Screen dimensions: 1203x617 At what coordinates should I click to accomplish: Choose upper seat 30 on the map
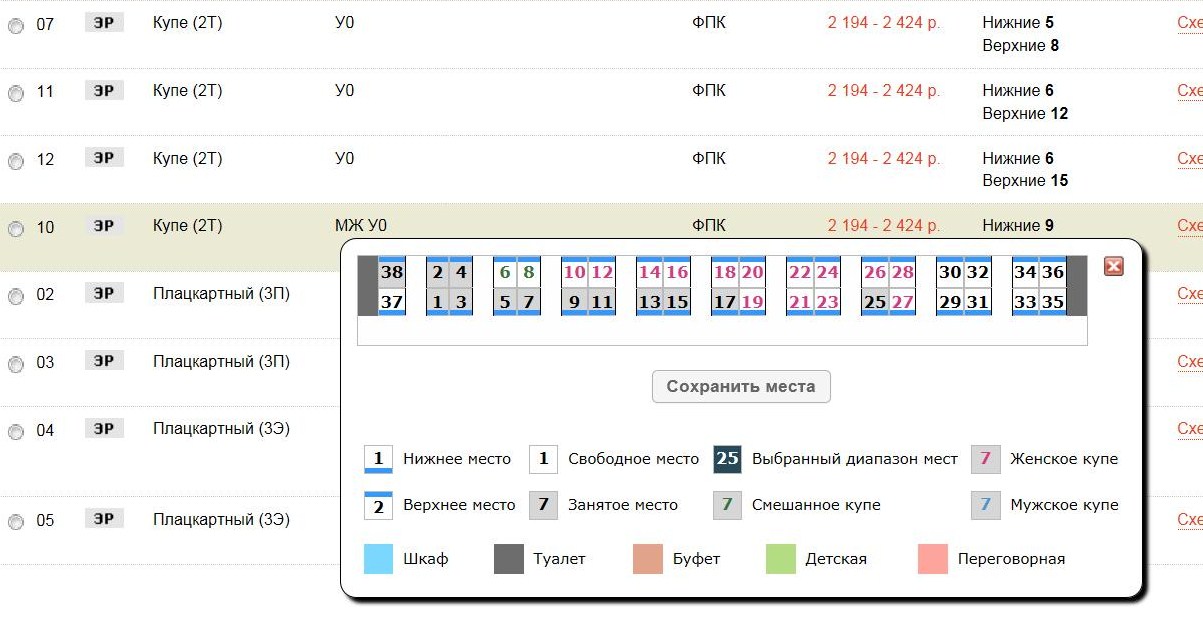(x=950, y=272)
